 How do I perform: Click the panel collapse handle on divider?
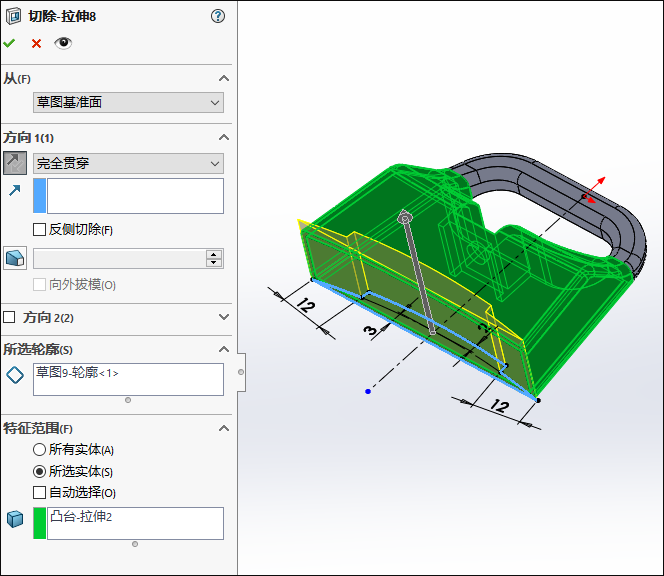pyautogui.click(x=241, y=372)
